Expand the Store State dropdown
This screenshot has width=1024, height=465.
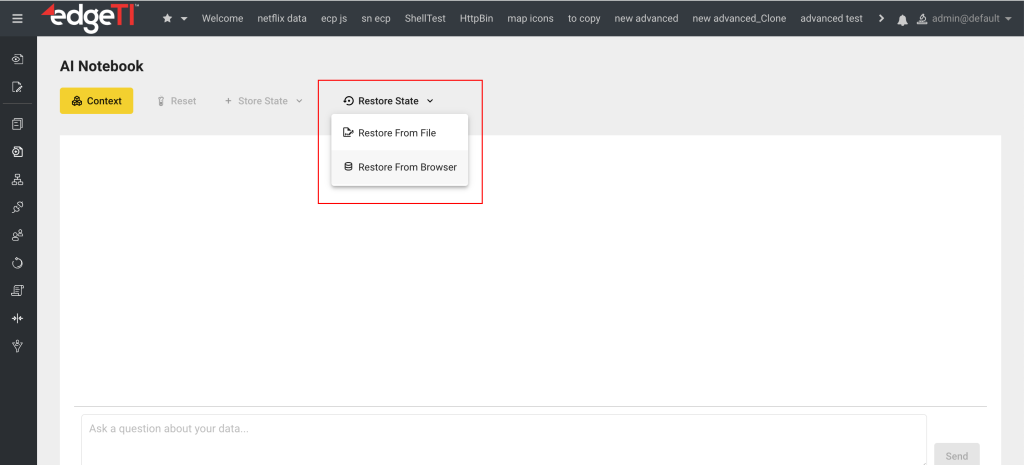coord(263,101)
